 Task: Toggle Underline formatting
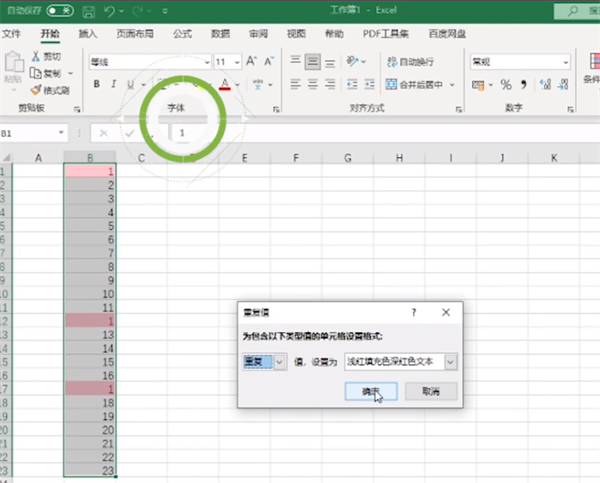tap(130, 84)
